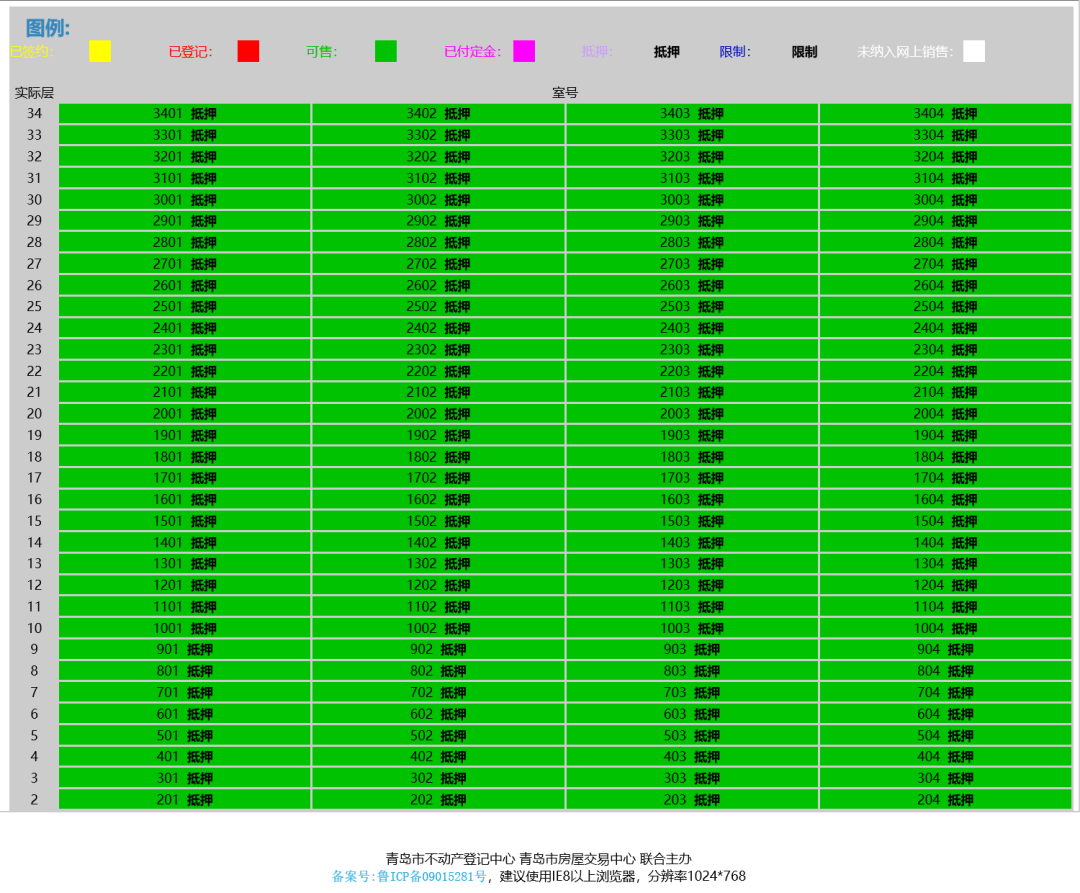Select room 2601 cell

pyautogui.click(x=185, y=285)
